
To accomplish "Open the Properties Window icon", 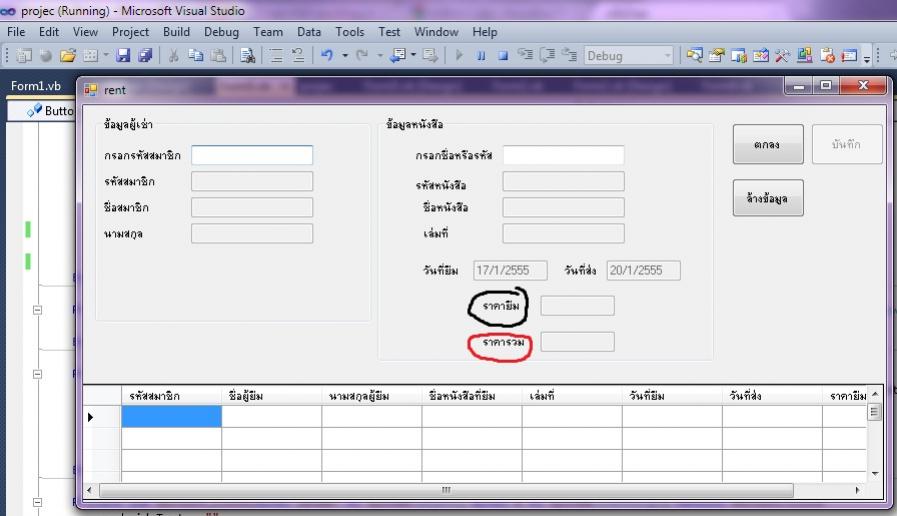I will pyautogui.click(x=716, y=55).
